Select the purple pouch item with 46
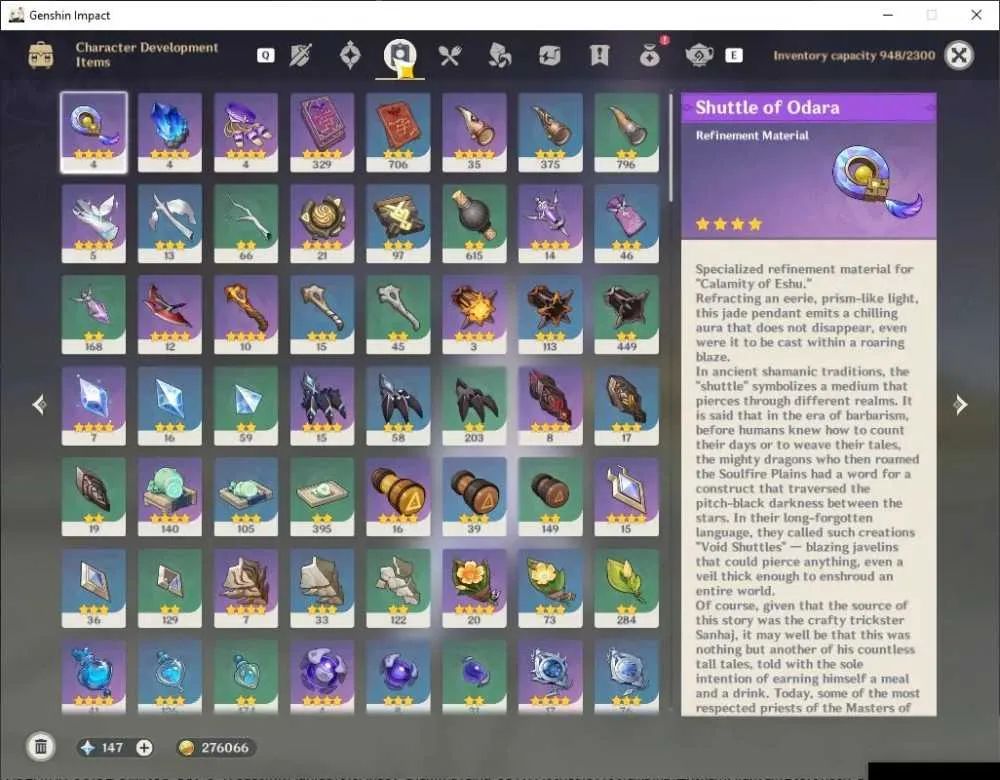 (626, 223)
